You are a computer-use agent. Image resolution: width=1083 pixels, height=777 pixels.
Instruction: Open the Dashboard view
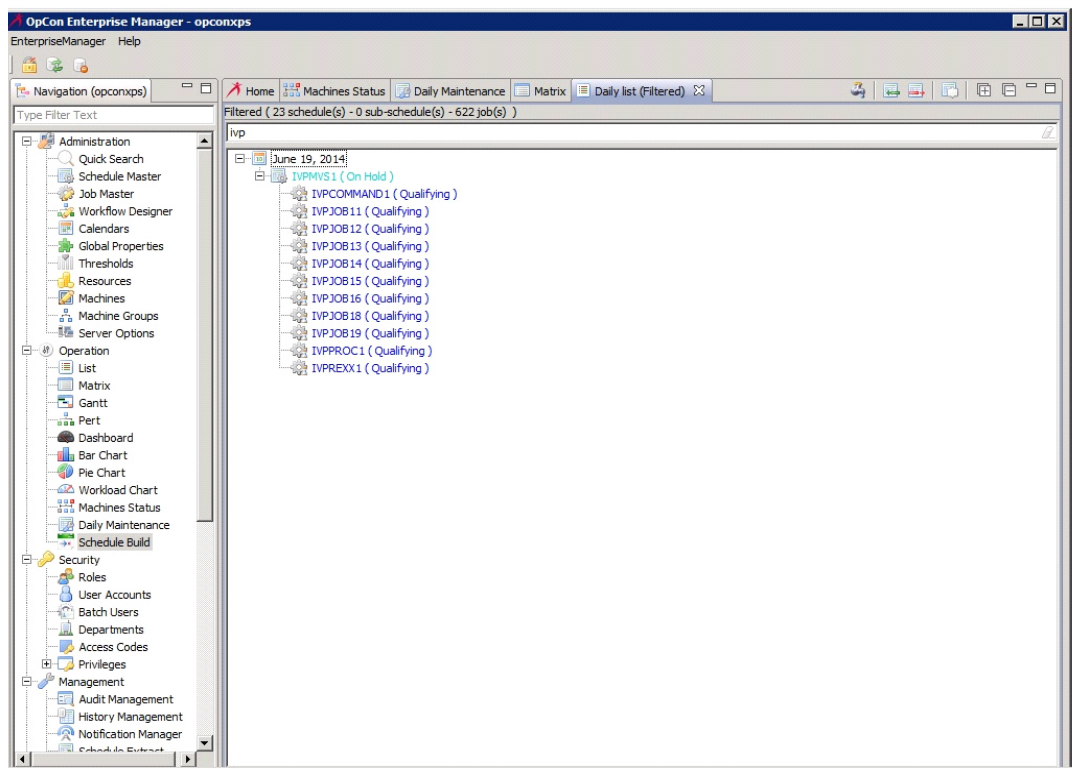(106, 438)
